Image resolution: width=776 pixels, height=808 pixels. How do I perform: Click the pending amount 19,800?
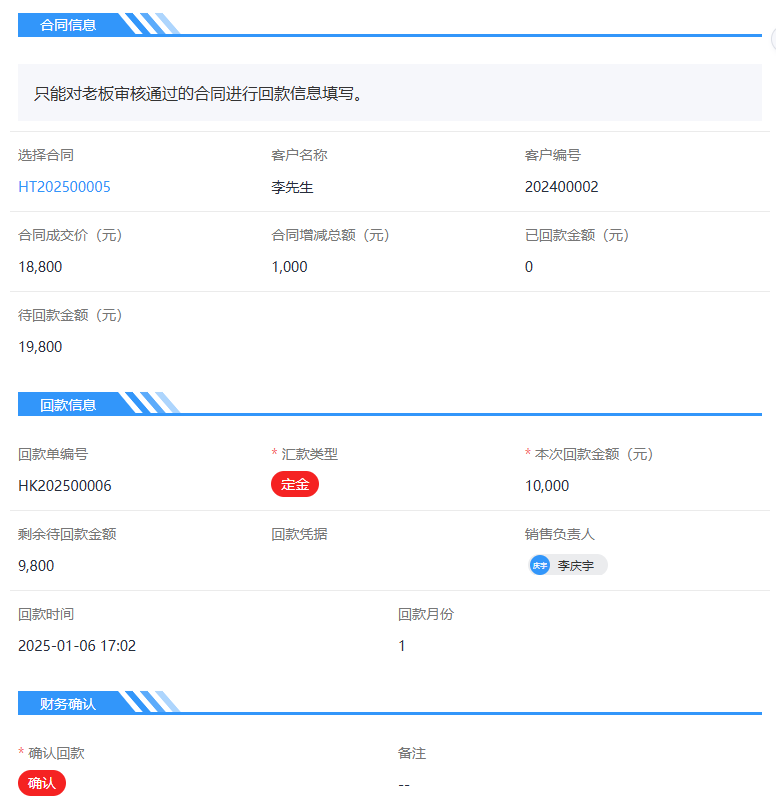(40, 347)
